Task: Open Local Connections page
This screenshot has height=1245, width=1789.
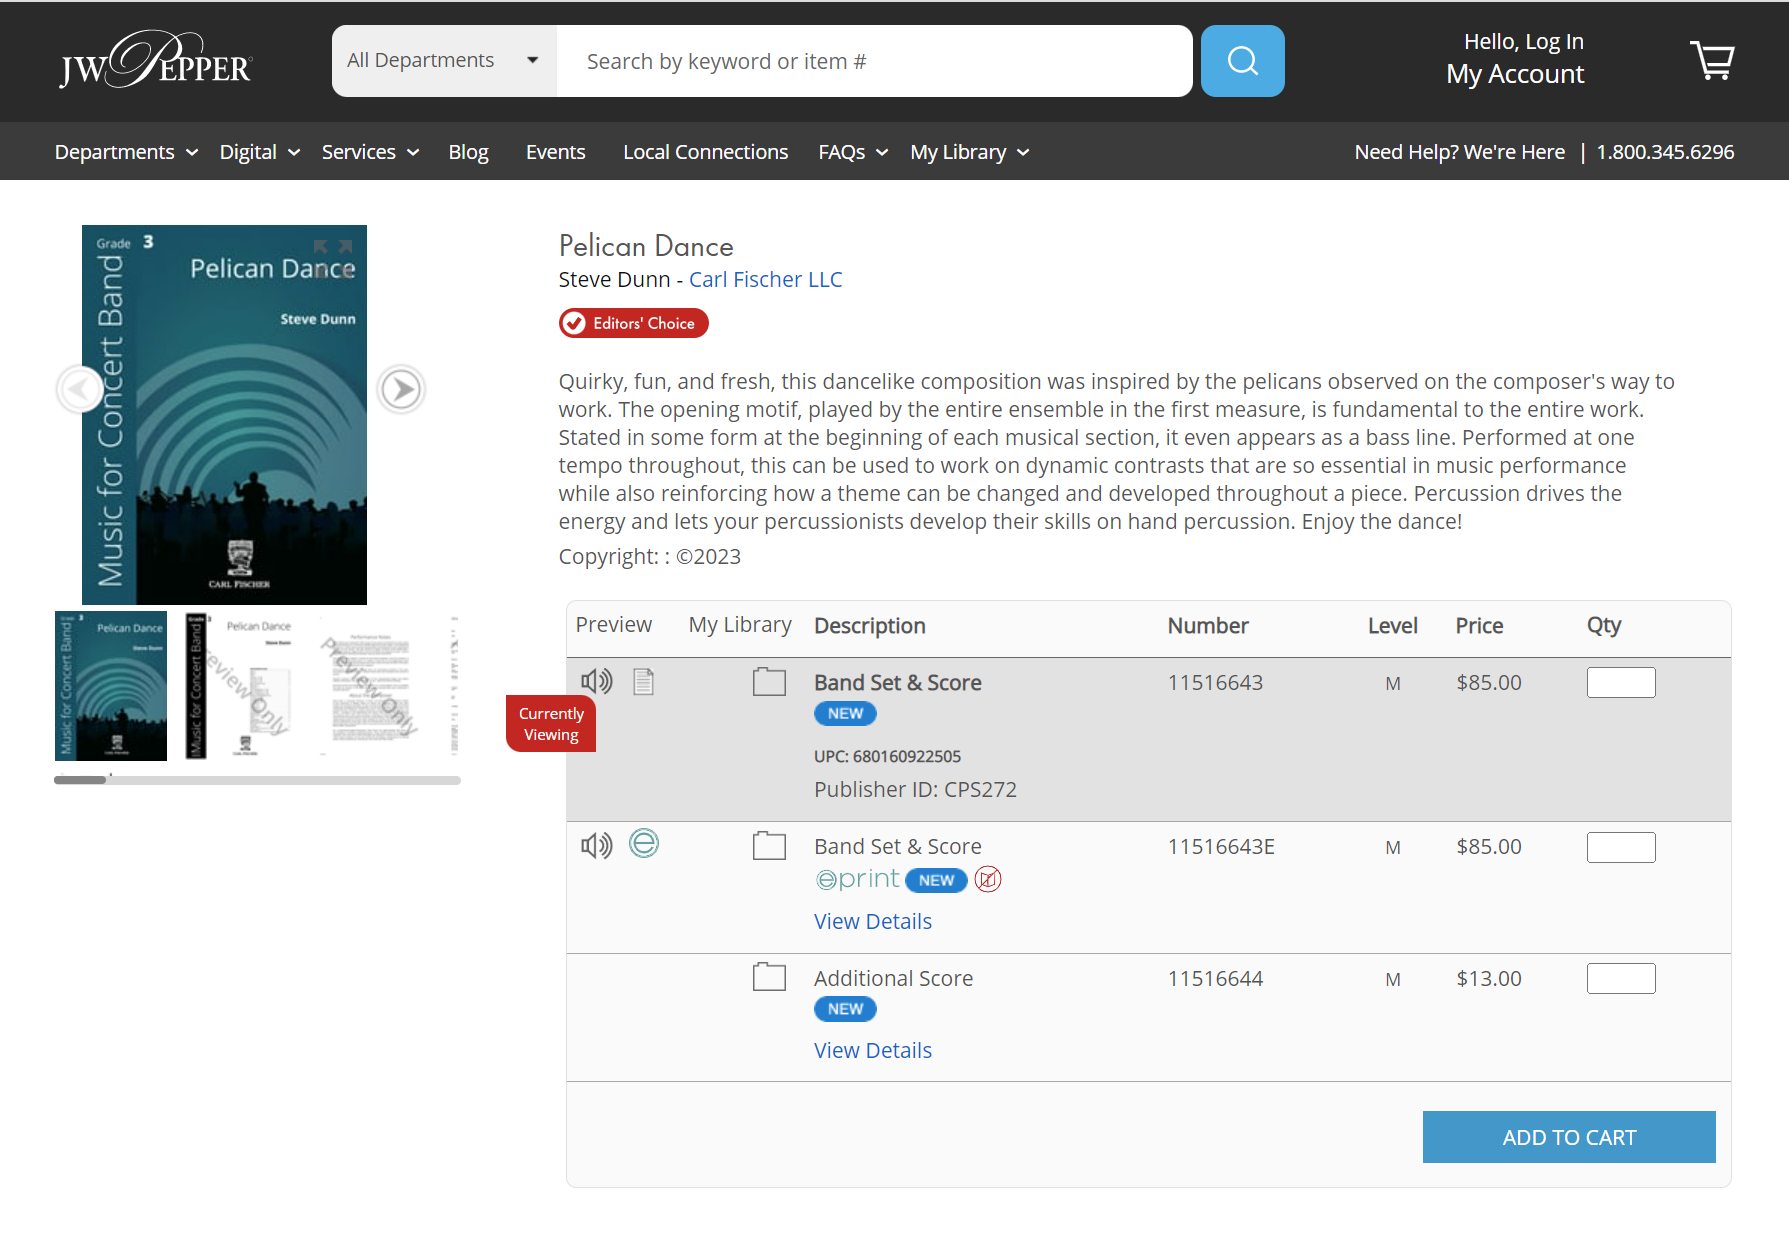Action: coord(706,152)
